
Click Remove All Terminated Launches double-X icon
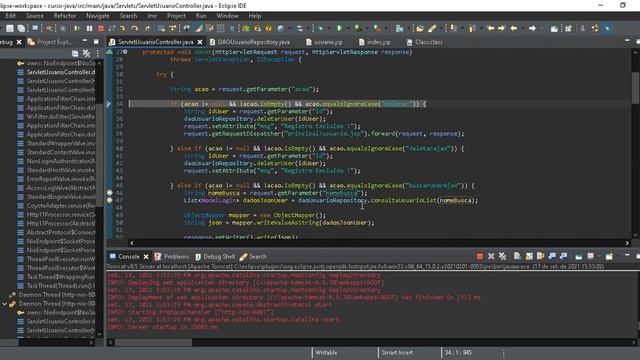pyautogui.click(x=502, y=256)
